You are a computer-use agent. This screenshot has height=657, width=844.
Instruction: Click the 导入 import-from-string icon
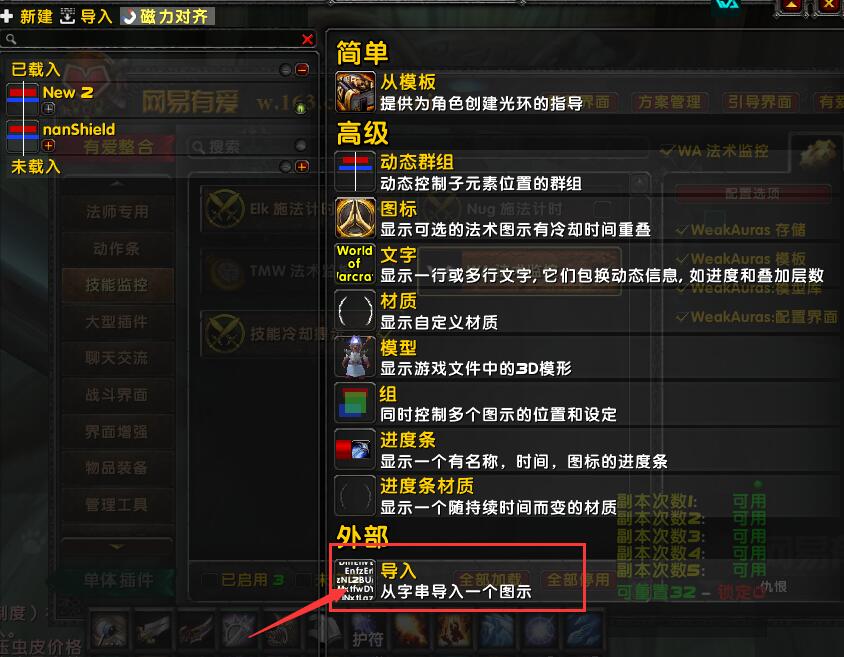click(x=355, y=580)
